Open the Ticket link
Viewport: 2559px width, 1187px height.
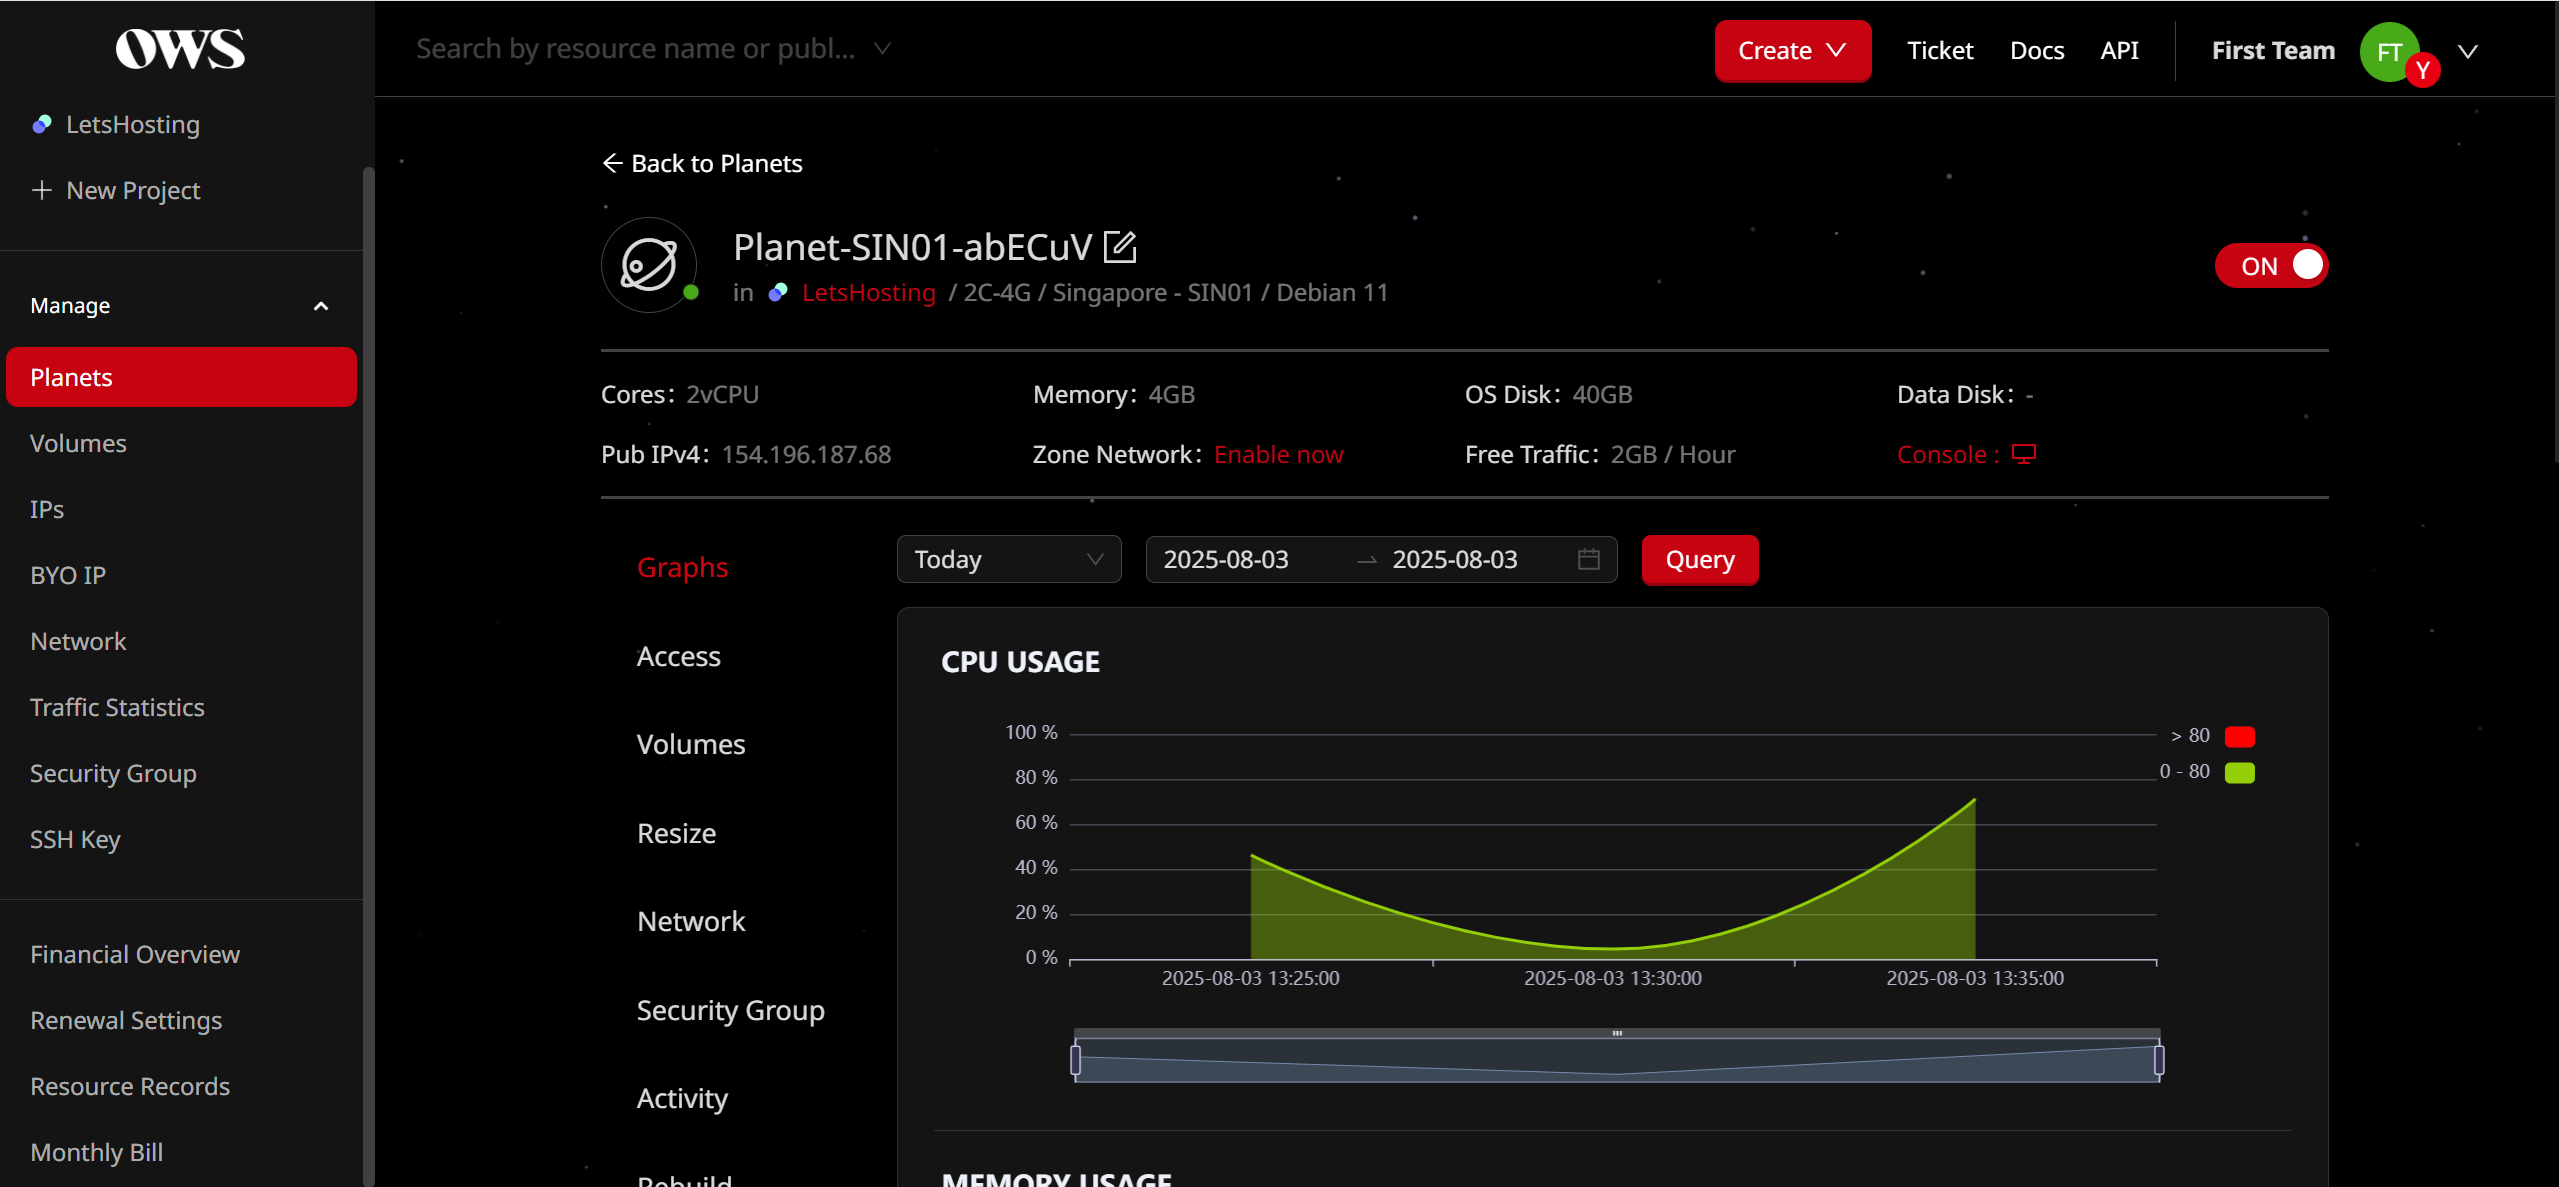[x=1940, y=50]
